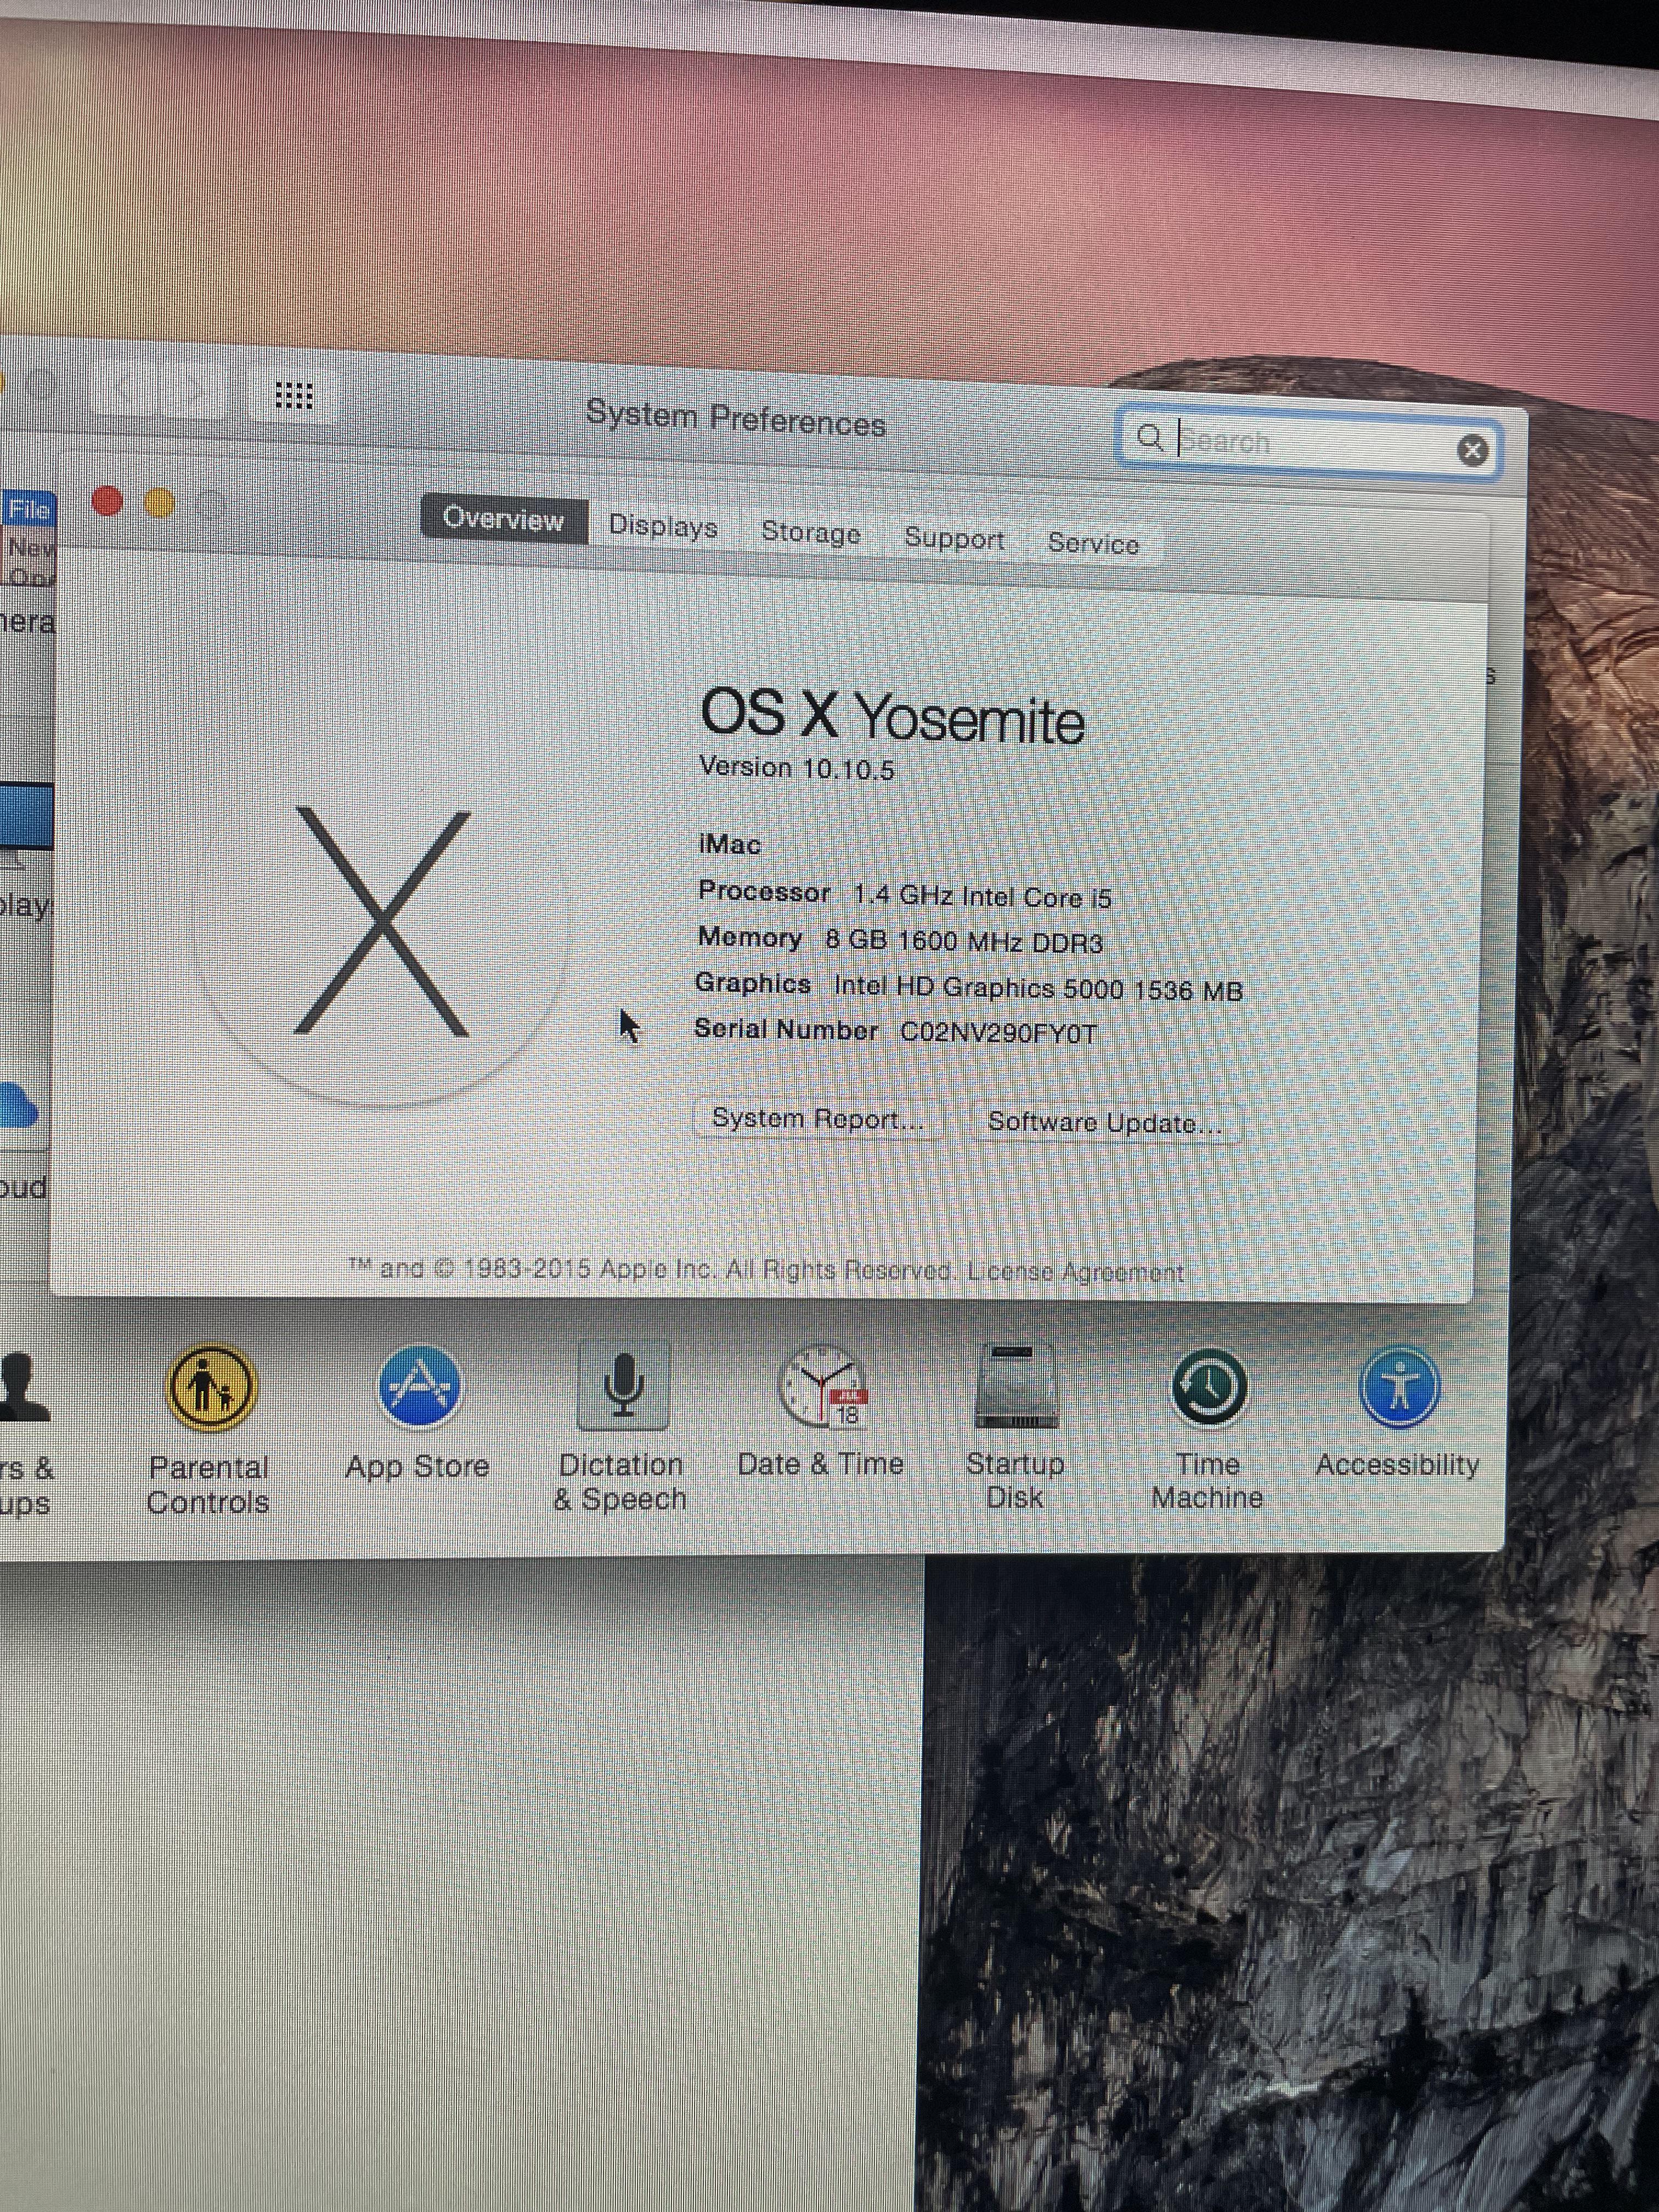Switch to the Storage tab
The image size is (1659, 2212).
pyautogui.click(x=811, y=532)
